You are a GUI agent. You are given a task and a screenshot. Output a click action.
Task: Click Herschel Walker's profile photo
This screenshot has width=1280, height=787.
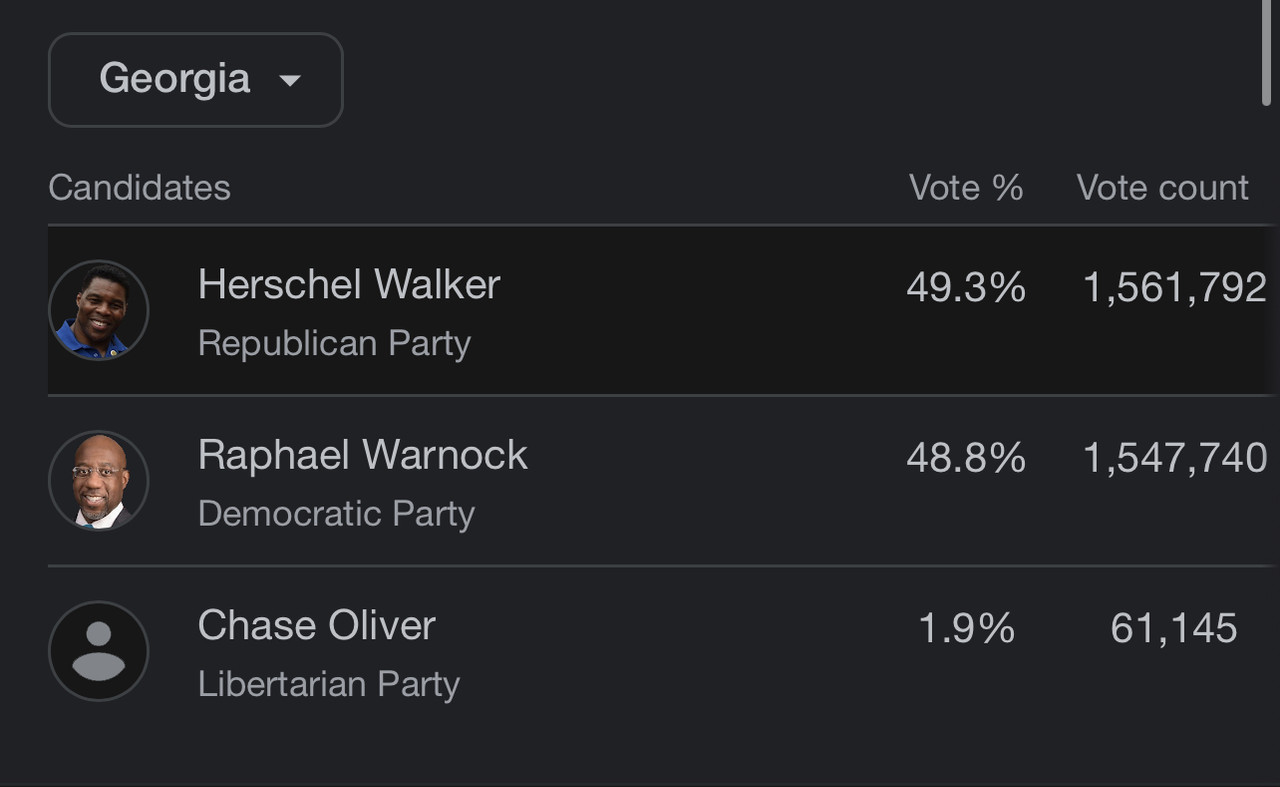(x=98, y=310)
